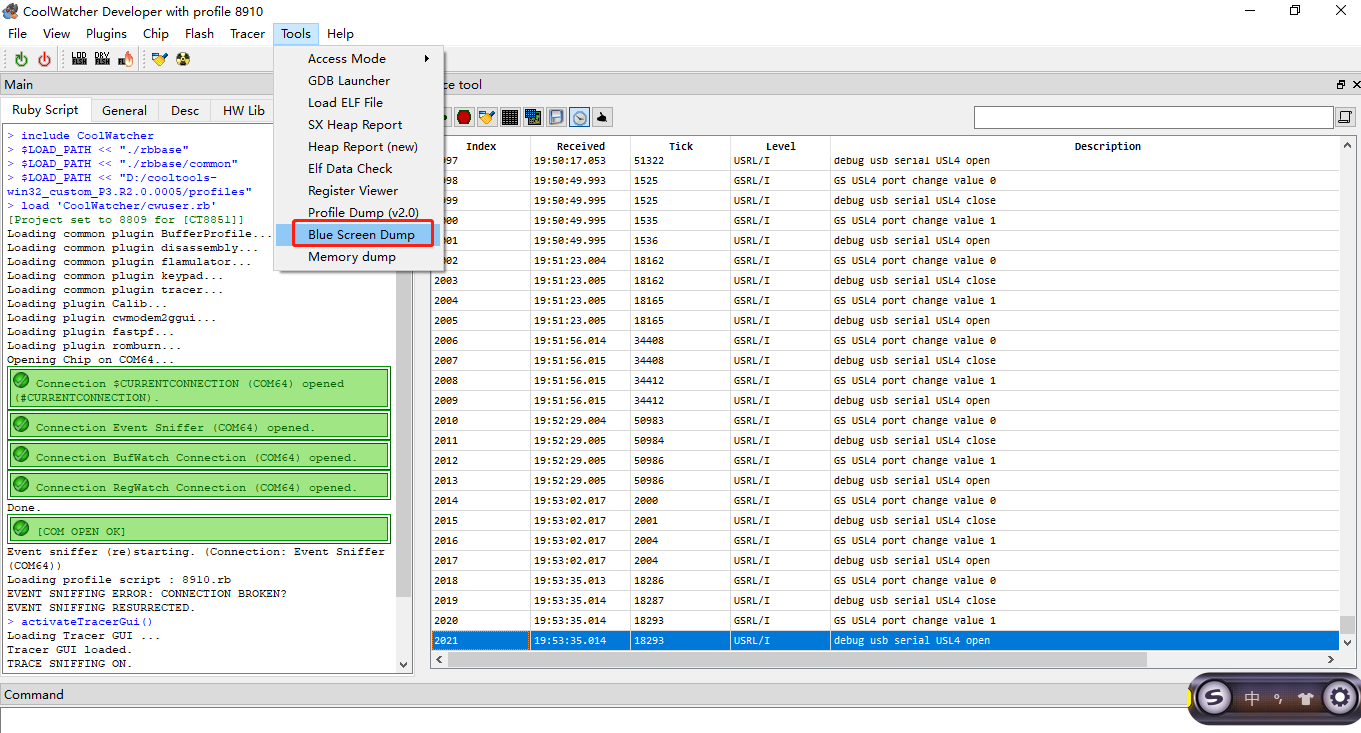
Task: Expand the Access Mode submenu
Action: coord(359,59)
